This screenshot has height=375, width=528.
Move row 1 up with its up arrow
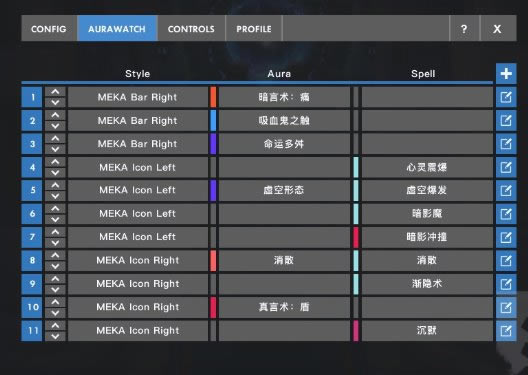(x=55, y=92)
